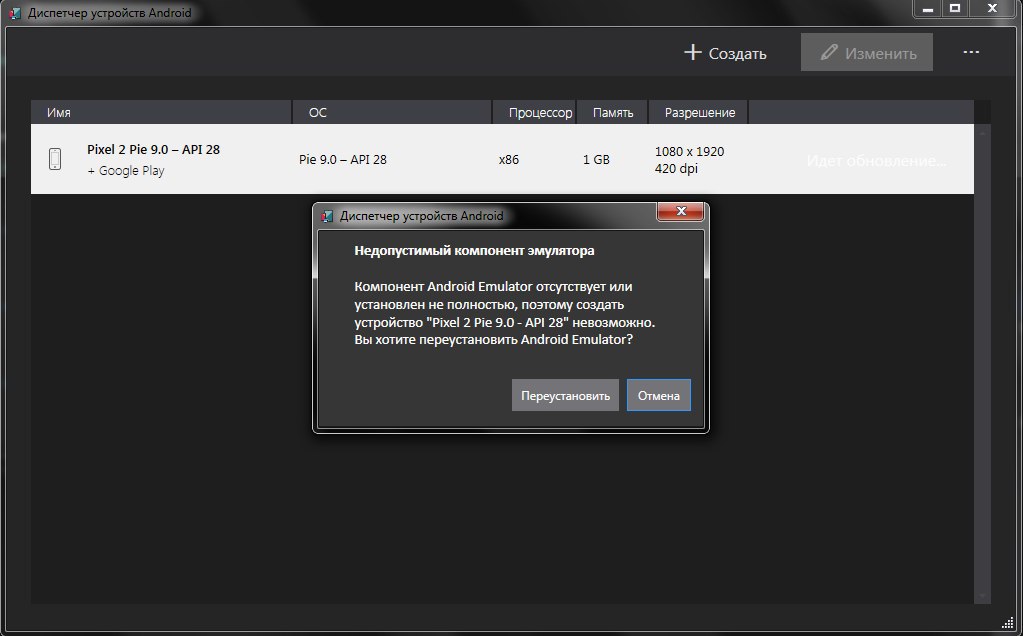The height and width of the screenshot is (636, 1023).
Task: Click the + Google Play label
Action: (x=126, y=171)
